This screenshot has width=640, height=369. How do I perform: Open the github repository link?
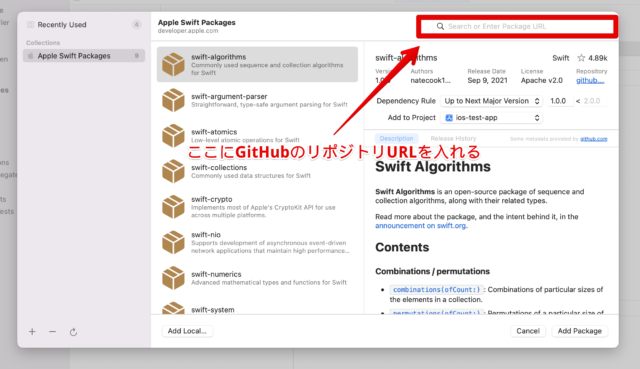coord(590,80)
